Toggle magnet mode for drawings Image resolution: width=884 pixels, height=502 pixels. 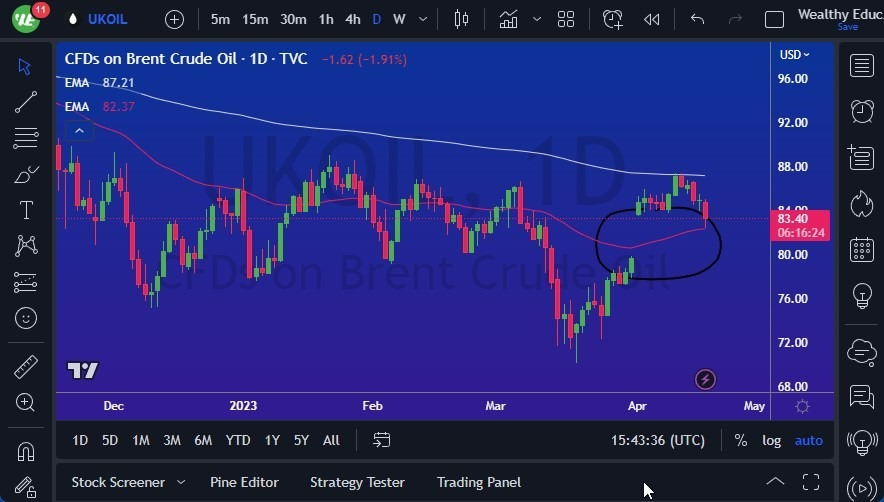pyautogui.click(x=26, y=452)
